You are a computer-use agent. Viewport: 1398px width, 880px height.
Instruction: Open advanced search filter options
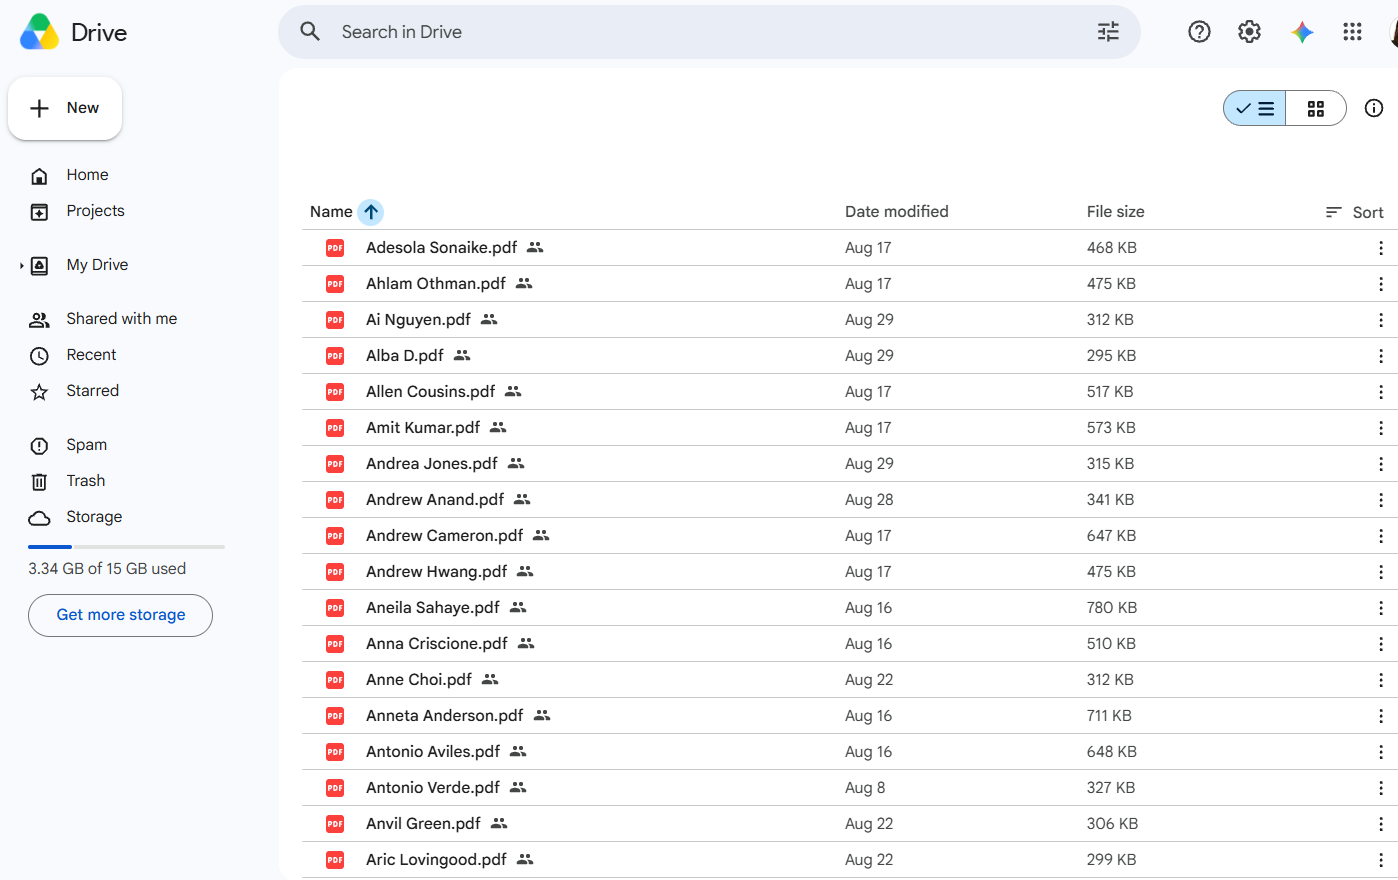point(1108,32)
